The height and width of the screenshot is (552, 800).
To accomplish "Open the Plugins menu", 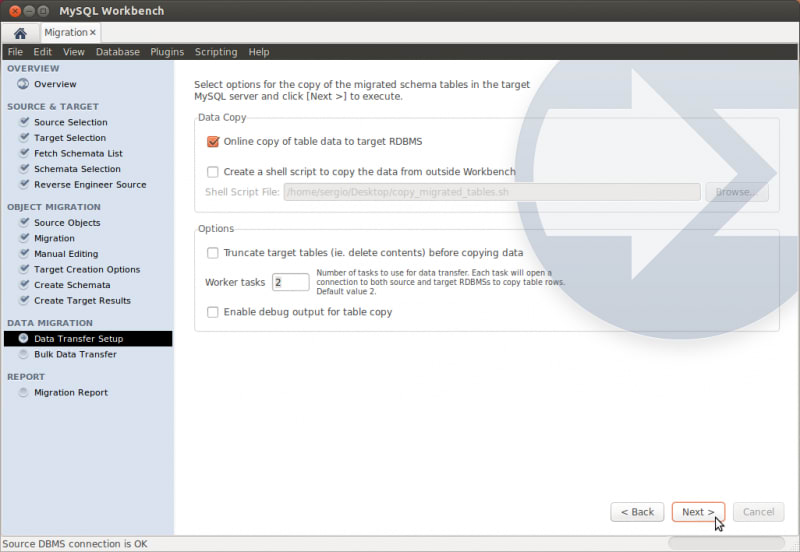I will pos(167,52).
